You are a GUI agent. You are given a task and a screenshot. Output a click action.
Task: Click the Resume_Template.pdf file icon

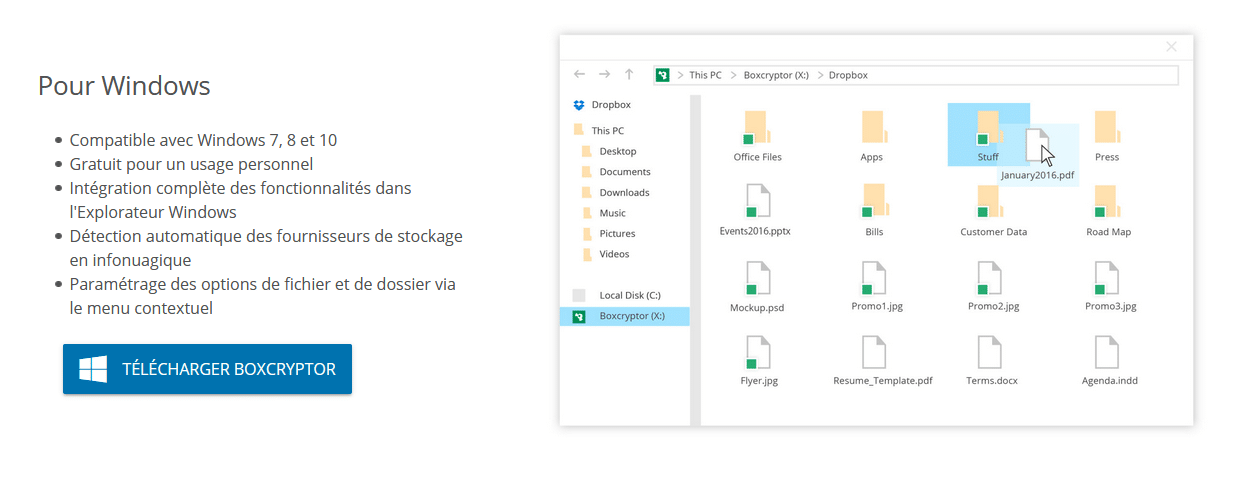[875, 352]
